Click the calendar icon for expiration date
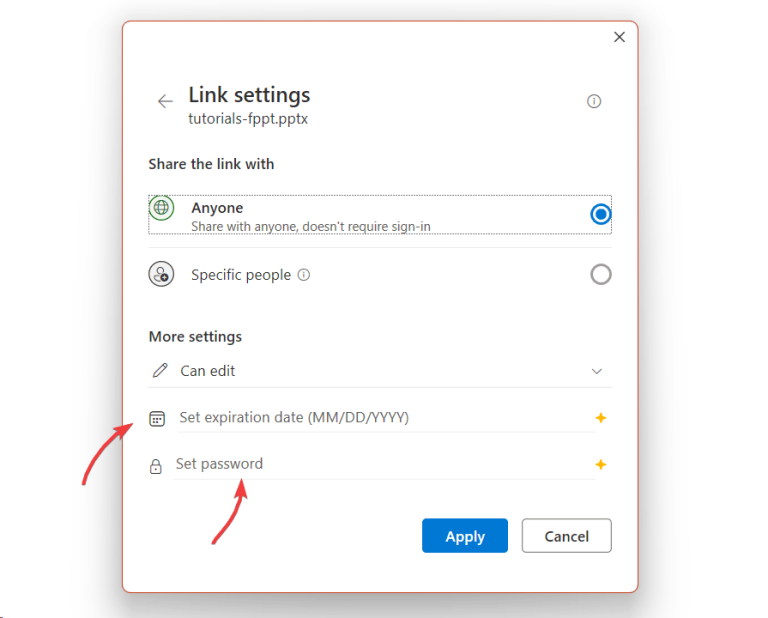This screenshot has width=768, height=618. click(x=157, y=418)
